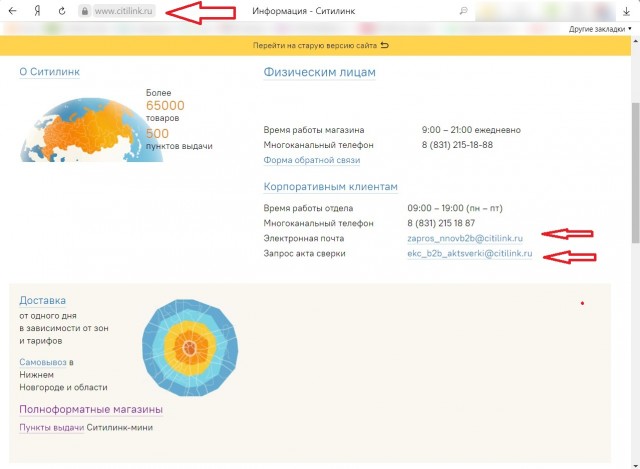Click the Электронная почта label
640x469 pixels.
[x=304, y=238]
